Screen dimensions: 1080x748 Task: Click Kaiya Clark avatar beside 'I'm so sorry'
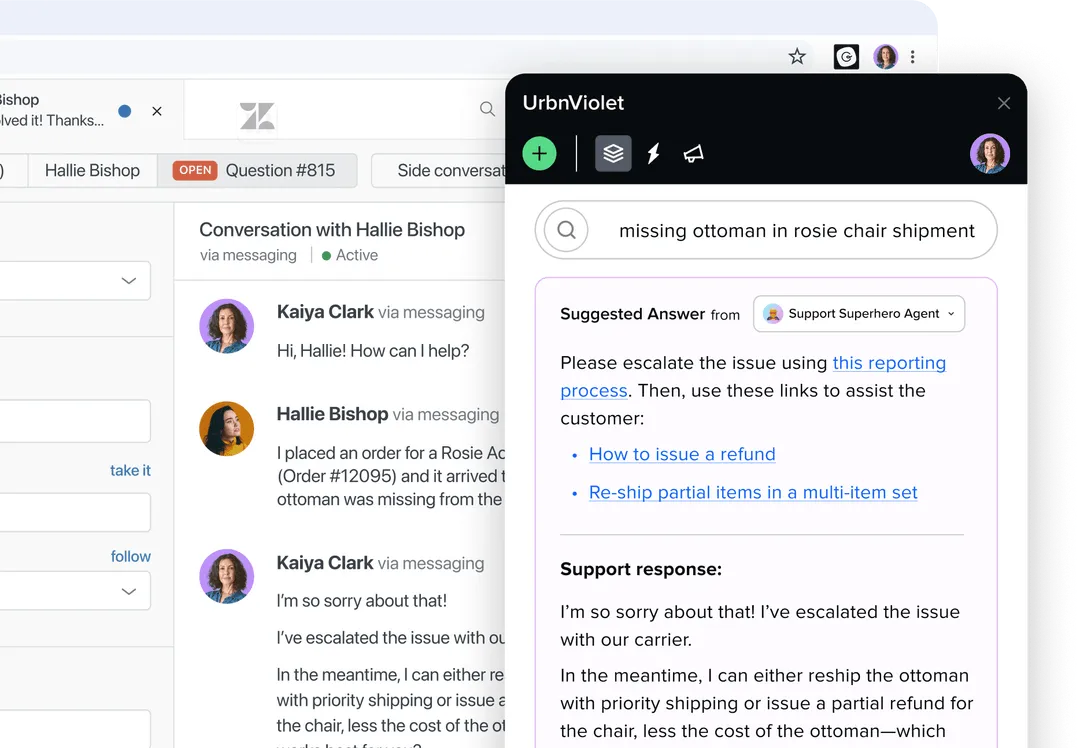[x=227, y=576]
